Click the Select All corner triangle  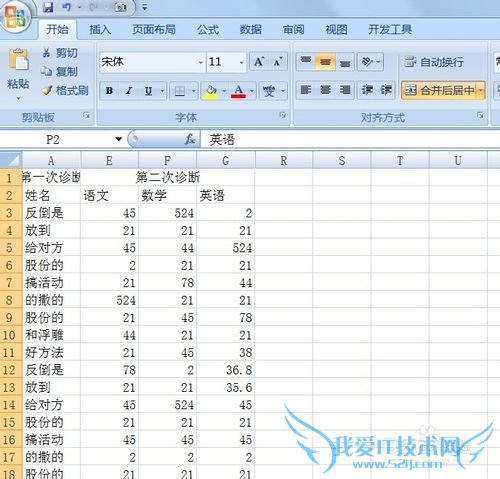pyautogui.click(x=11, y=160)
